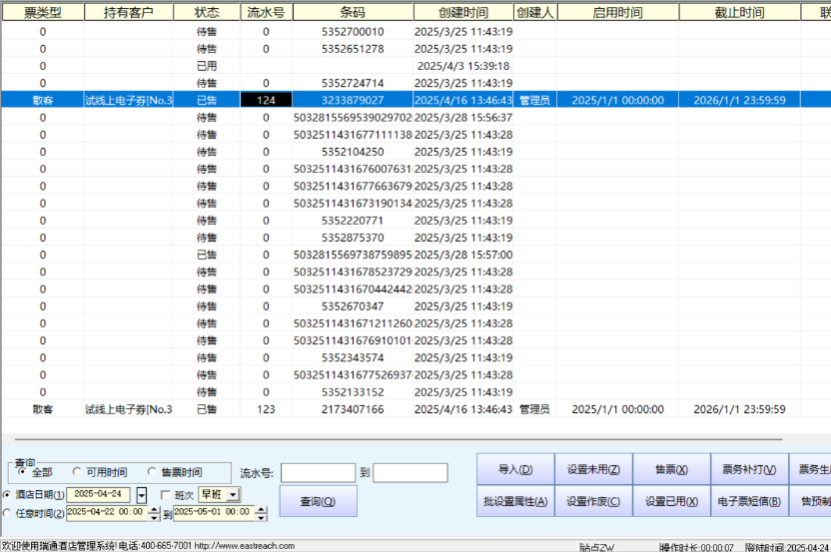
Task: Select the 可用时间 radio option
Action: click(x=77, y=472)
